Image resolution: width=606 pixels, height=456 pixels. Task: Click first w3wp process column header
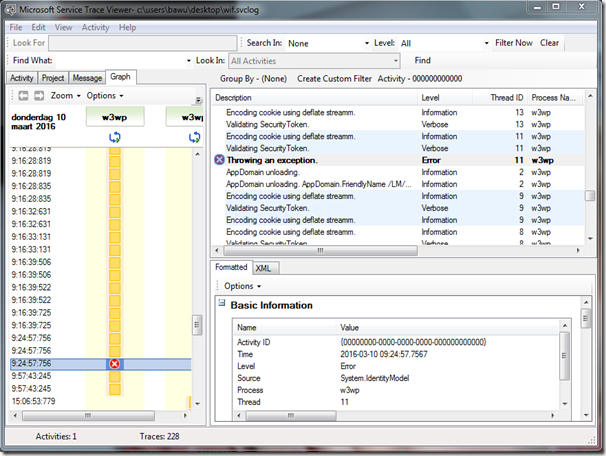[x=115, y=117]
